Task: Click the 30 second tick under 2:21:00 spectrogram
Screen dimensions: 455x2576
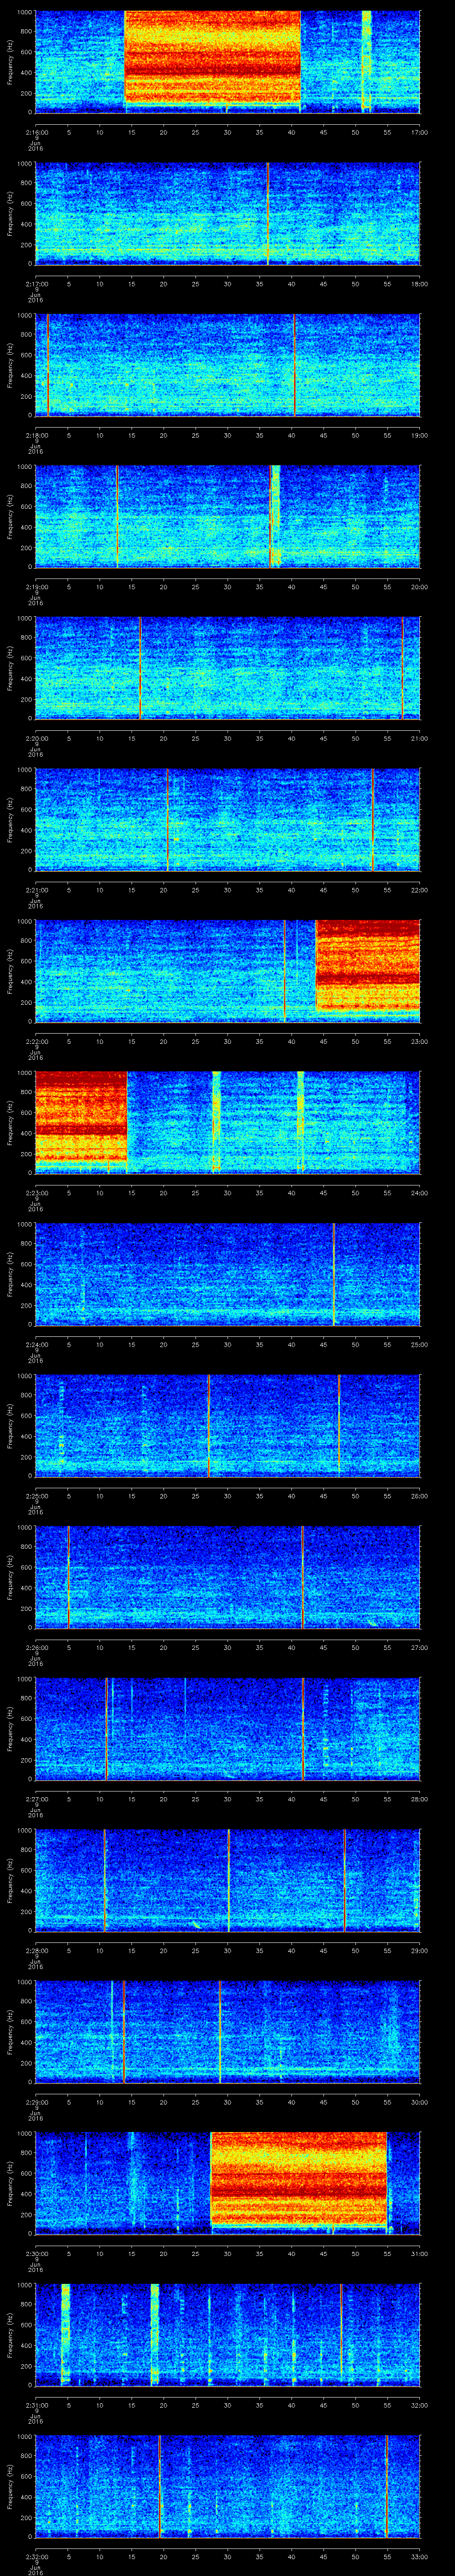Action: tap(227, 890)
